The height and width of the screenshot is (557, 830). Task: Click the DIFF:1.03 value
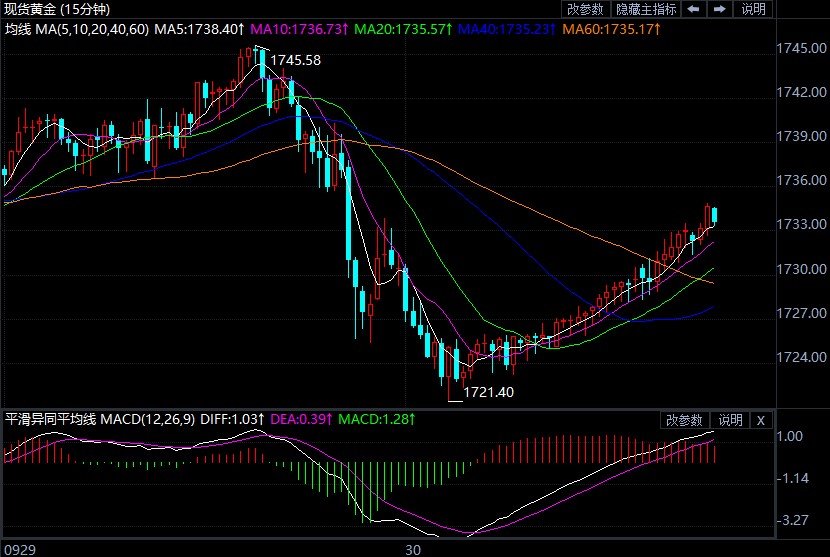click(x=232, y=419)
